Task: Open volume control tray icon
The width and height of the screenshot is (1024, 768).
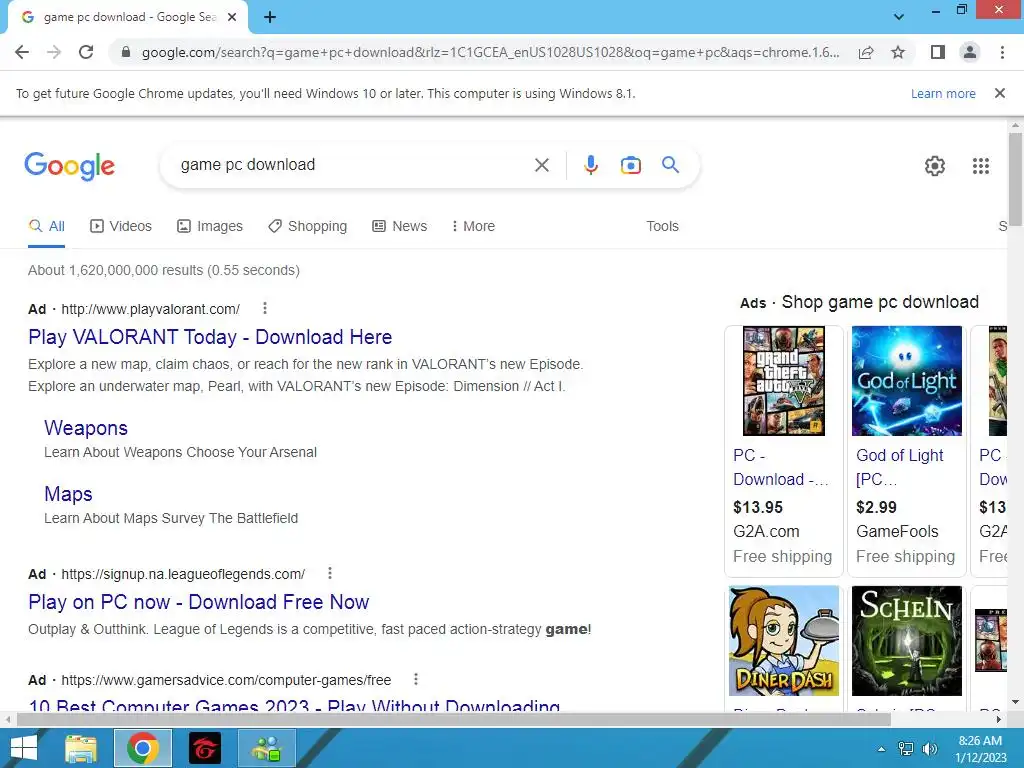Action: coord(929,749)
